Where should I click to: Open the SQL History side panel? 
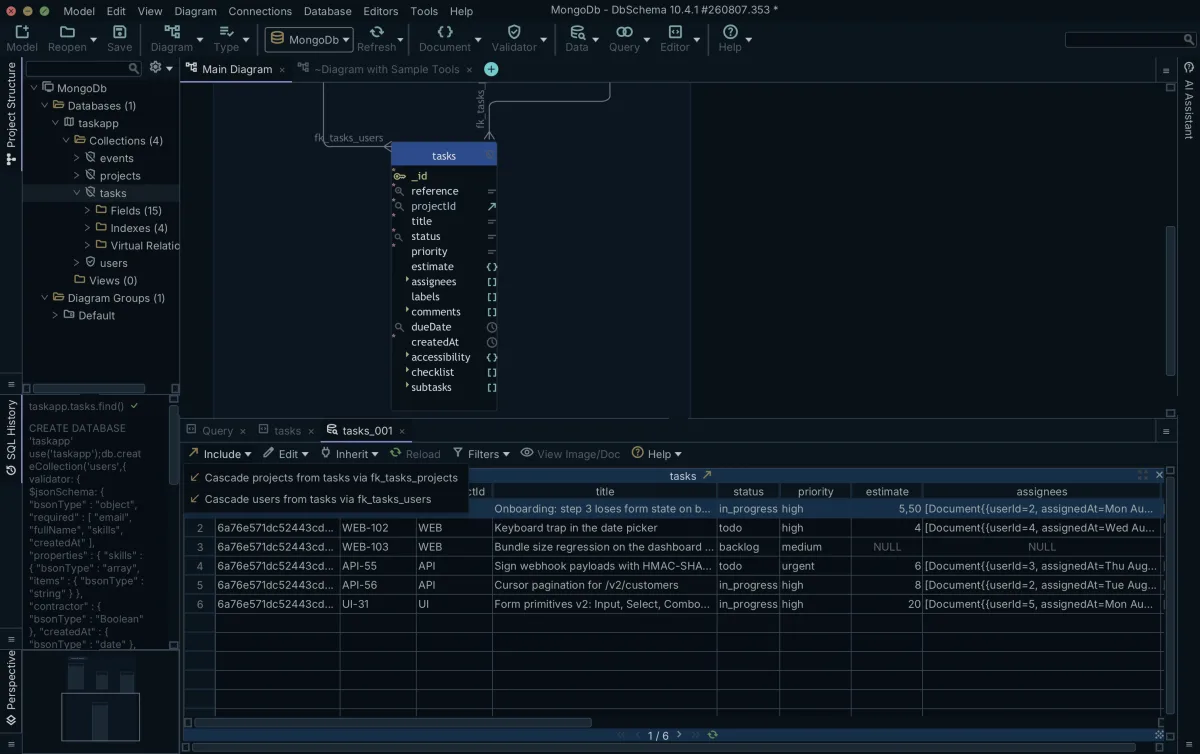(x=11, y=437)
